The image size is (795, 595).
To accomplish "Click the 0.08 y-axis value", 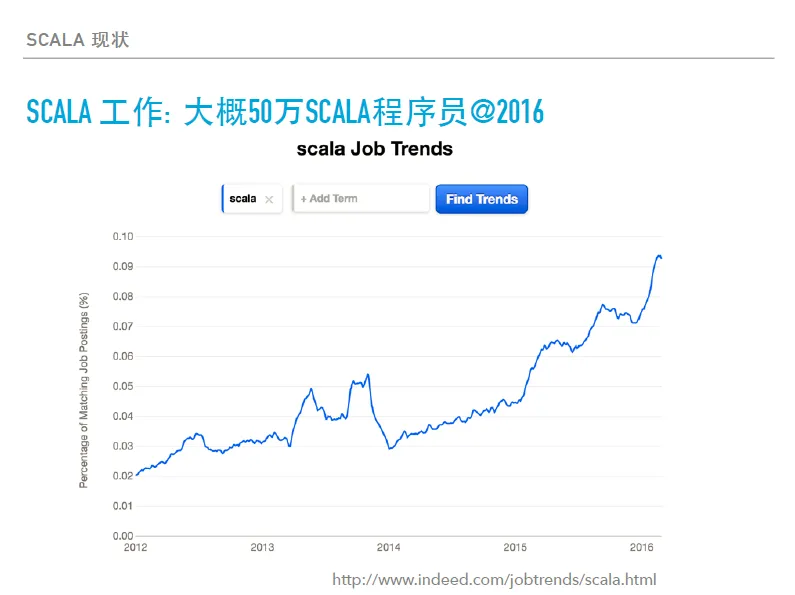I will click(123, 296).
